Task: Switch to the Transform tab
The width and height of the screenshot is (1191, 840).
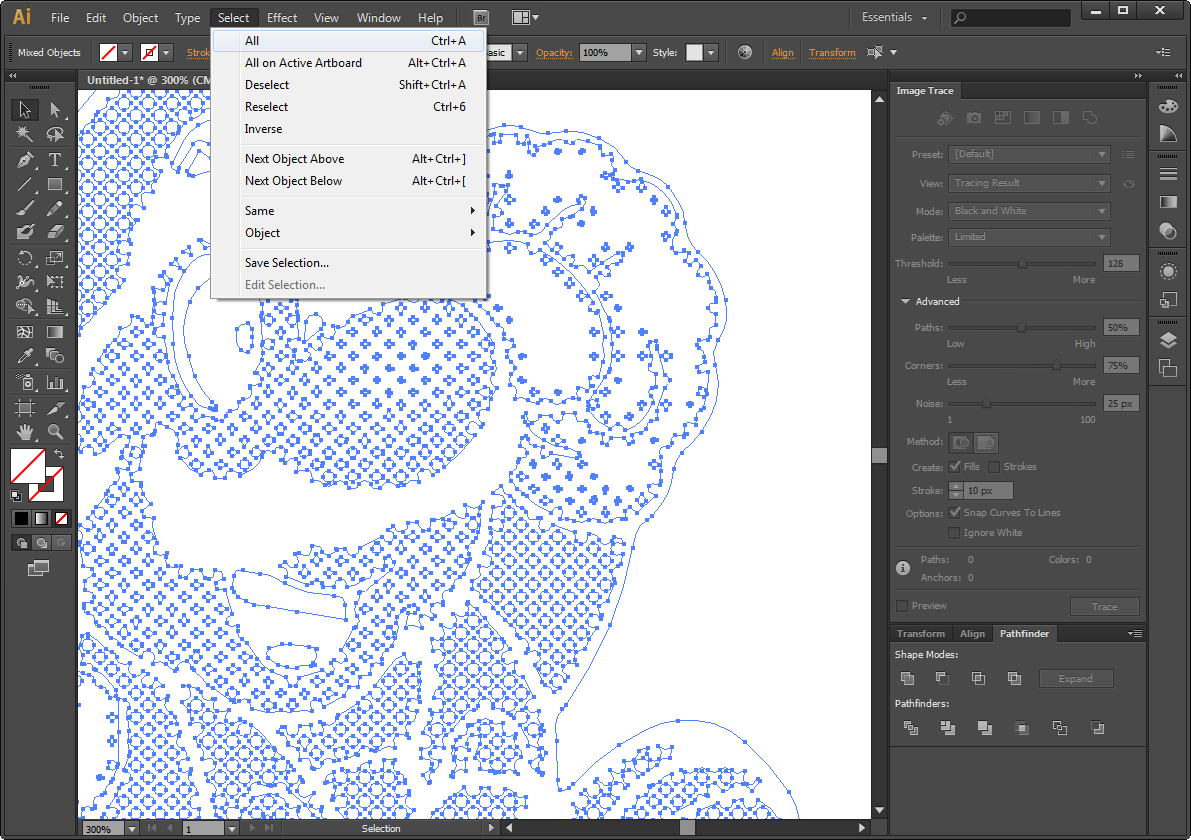Action: (921, 633)
